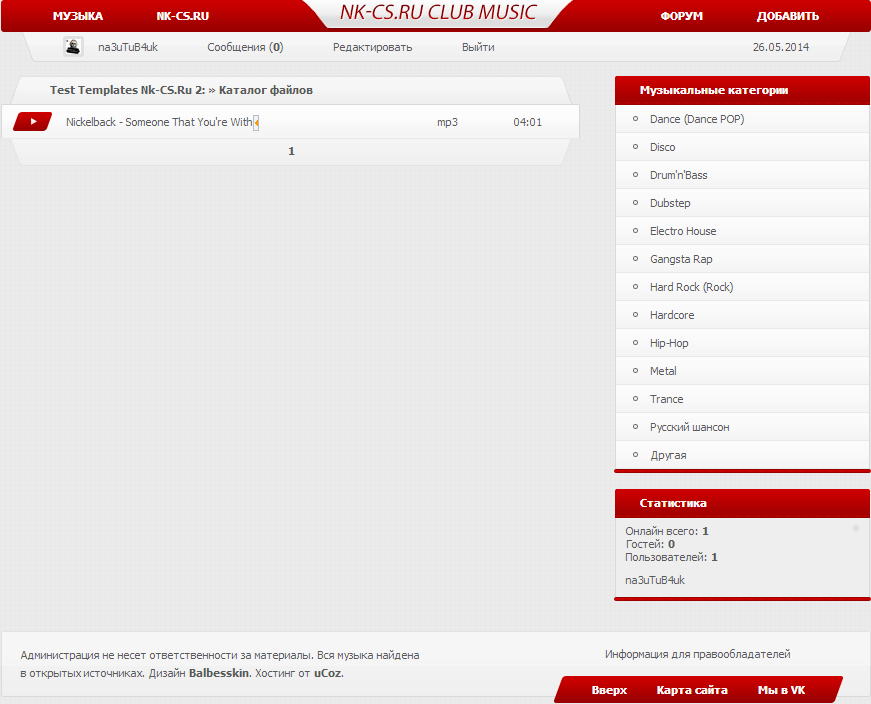Screen dimensions: 871x704
Task: Click the Музыкальные категории header
Action: coord(713,90)
